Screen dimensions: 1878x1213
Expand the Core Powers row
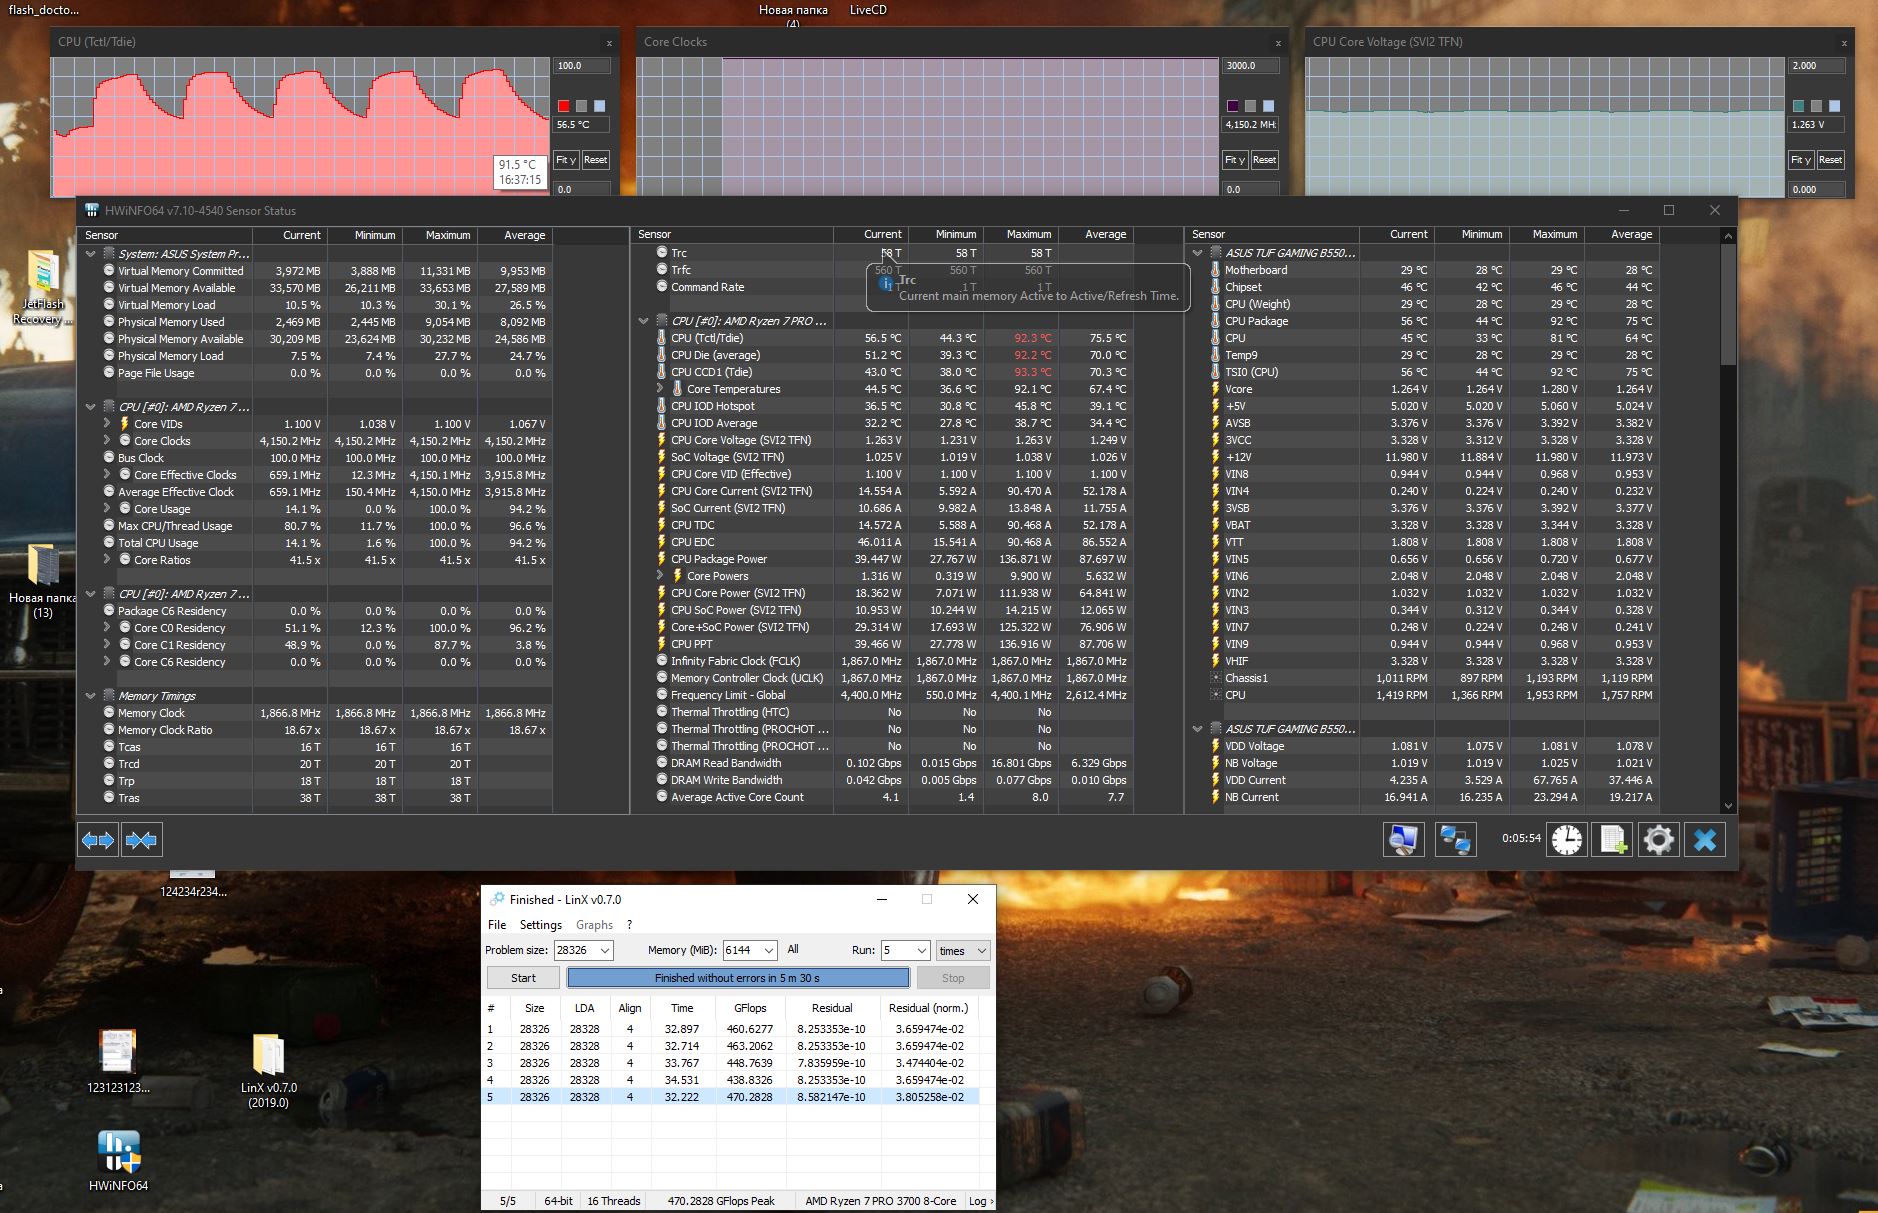[660, 576]
